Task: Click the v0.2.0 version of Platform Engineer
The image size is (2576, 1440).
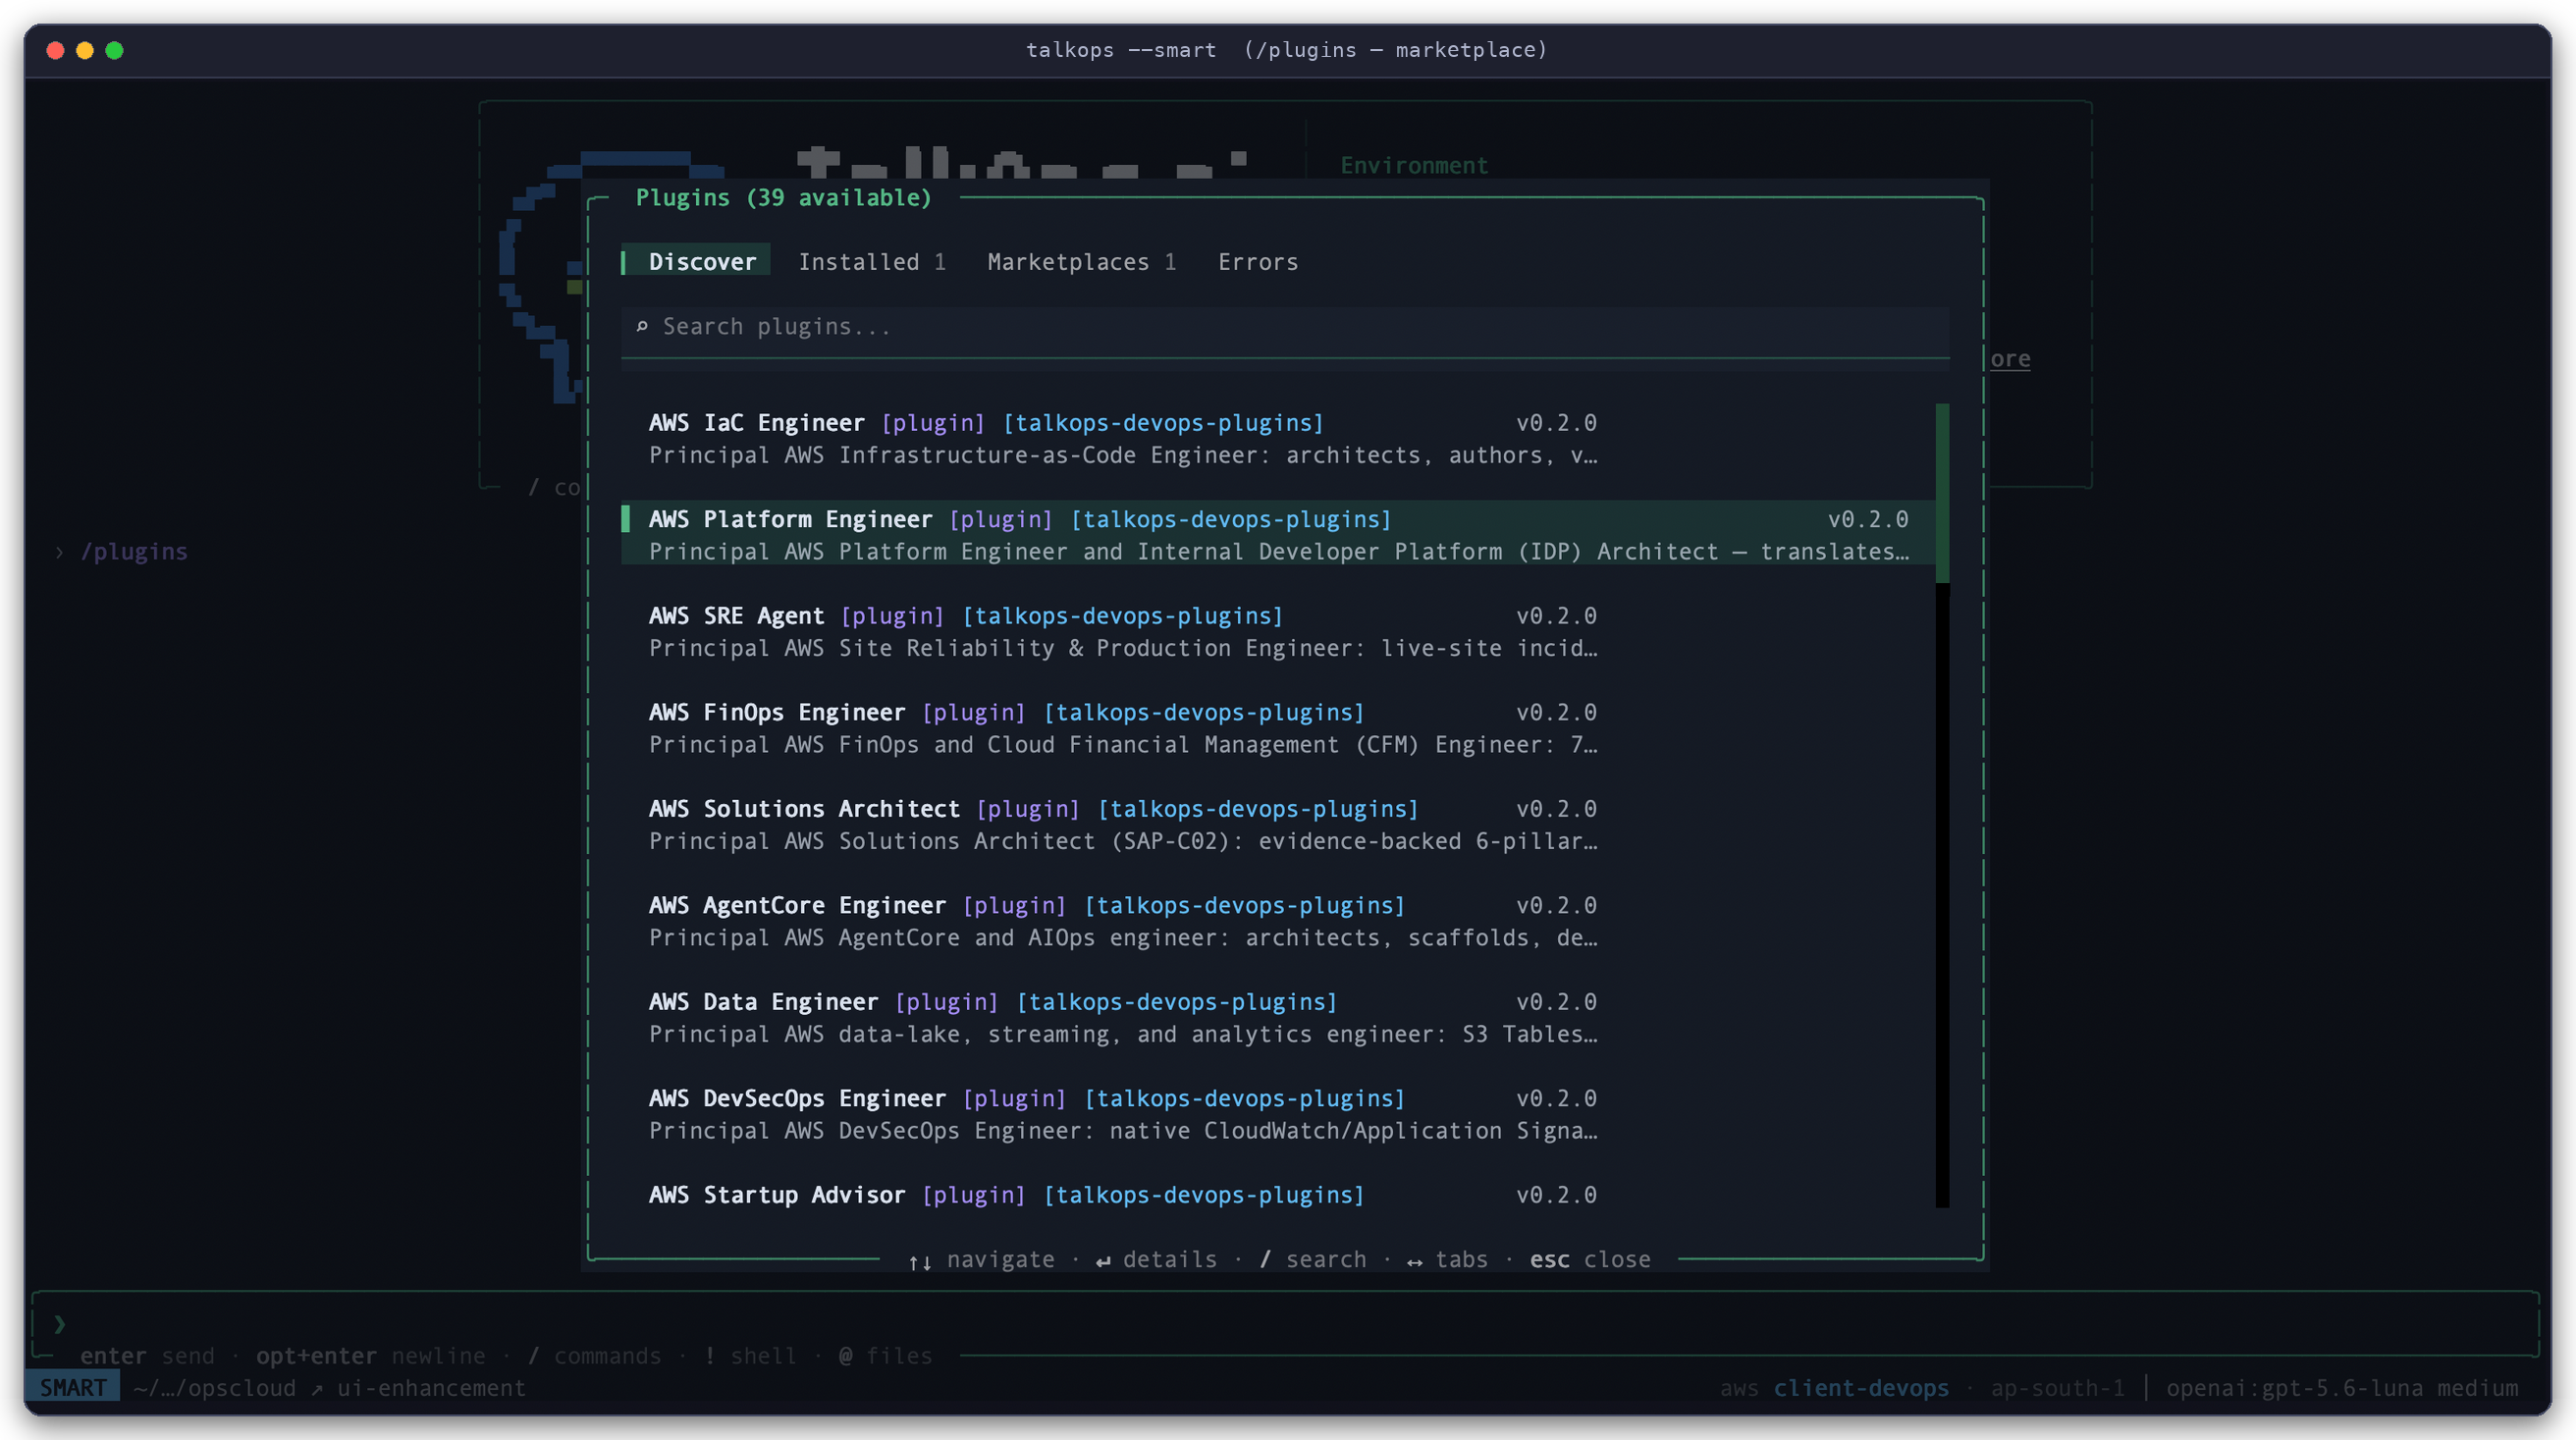Action: (x=1868, y=520)
